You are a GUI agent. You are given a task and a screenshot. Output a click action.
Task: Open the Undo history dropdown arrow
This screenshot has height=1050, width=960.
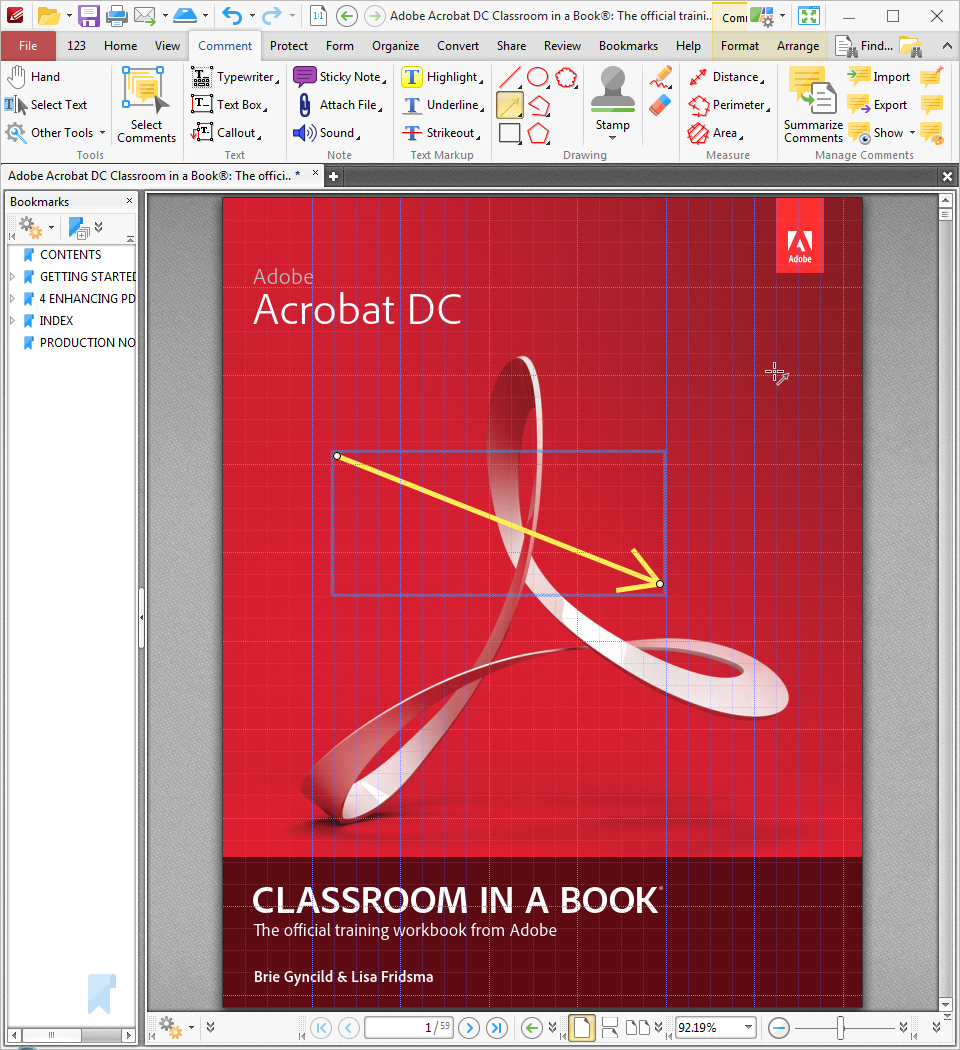(252, 15)
